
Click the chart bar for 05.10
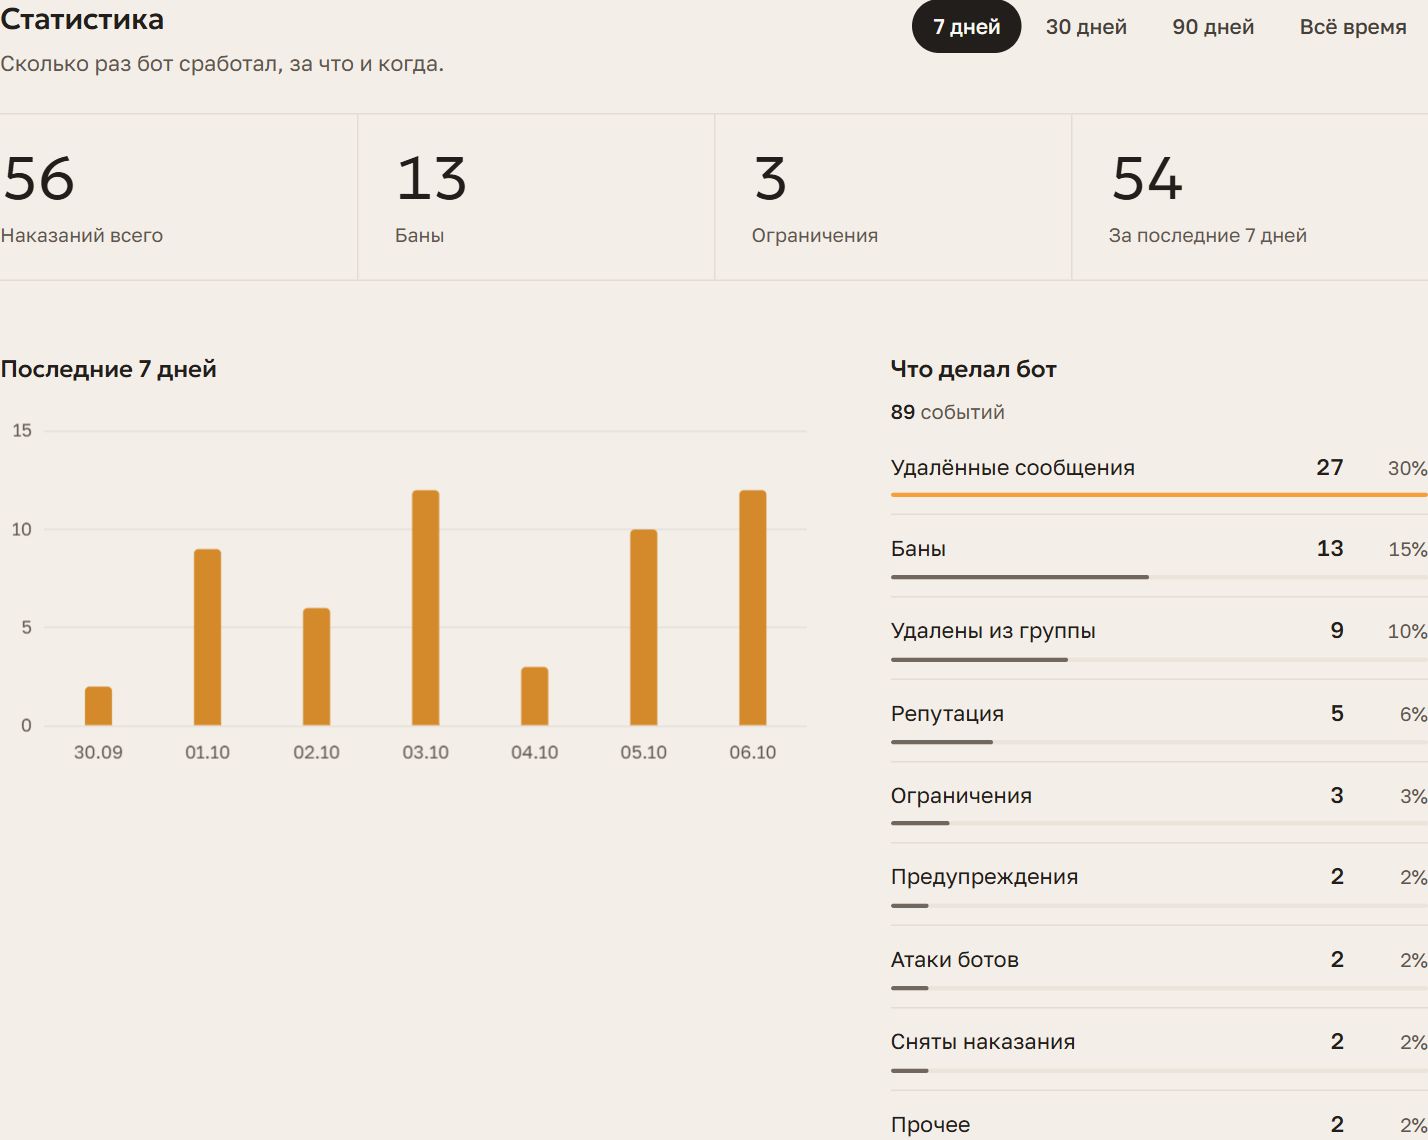[x=643, y=628]
